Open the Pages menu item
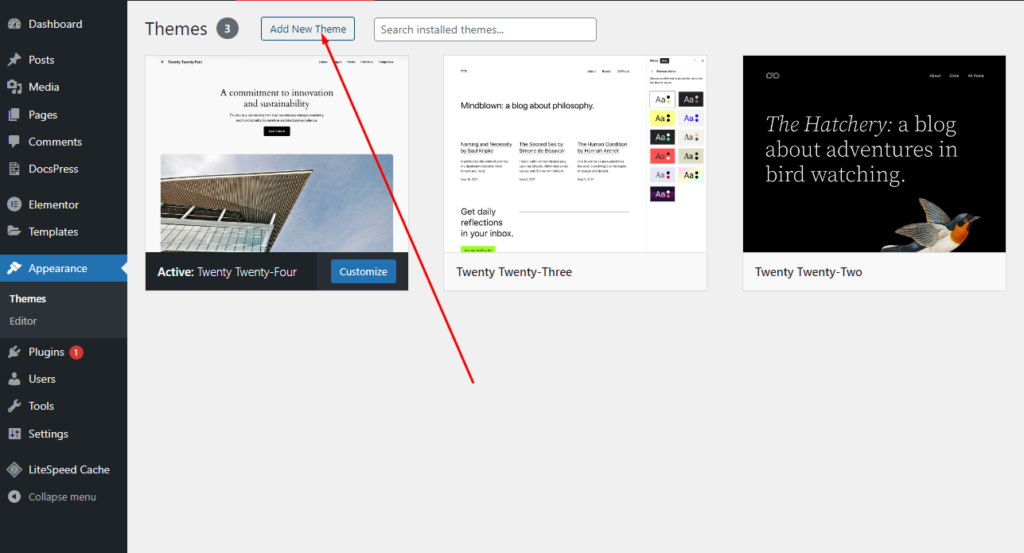The width and height of the screenshot is (1024, 553). point(42,115)
